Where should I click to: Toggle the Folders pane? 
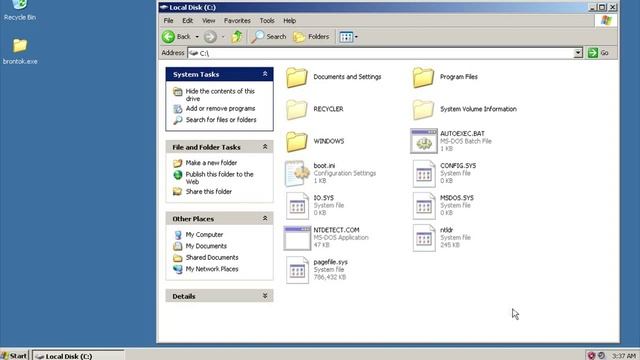point(311,37)
